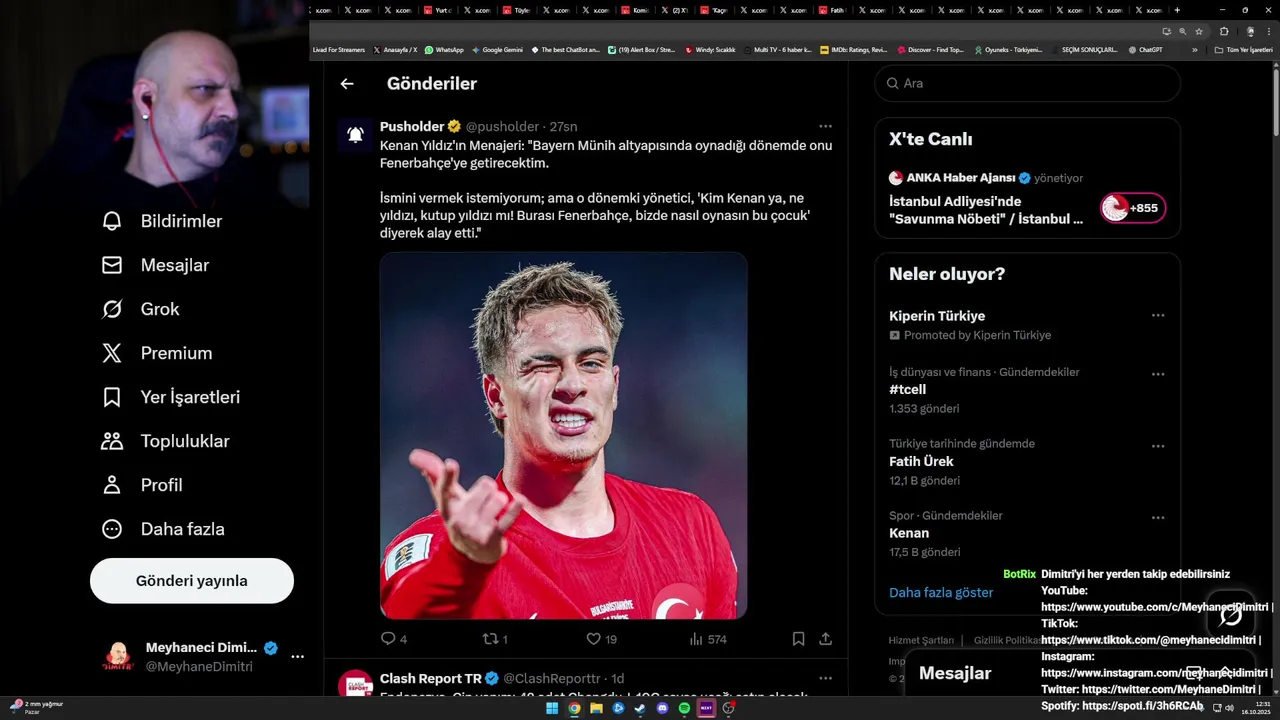Open more options for Pusholder post

[x=825, y=126]
